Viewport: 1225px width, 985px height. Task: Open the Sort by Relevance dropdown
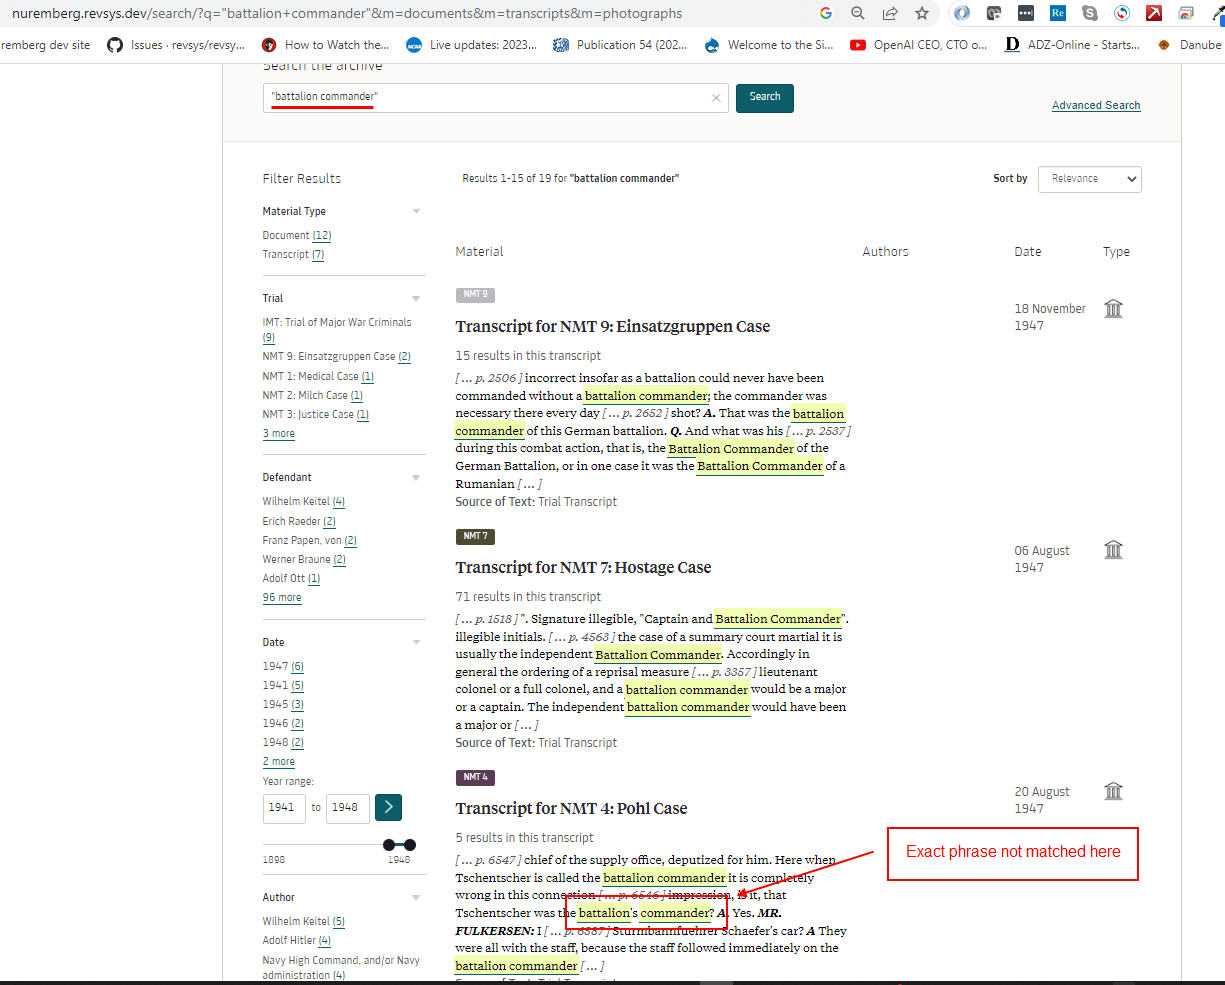(1089, 179)
